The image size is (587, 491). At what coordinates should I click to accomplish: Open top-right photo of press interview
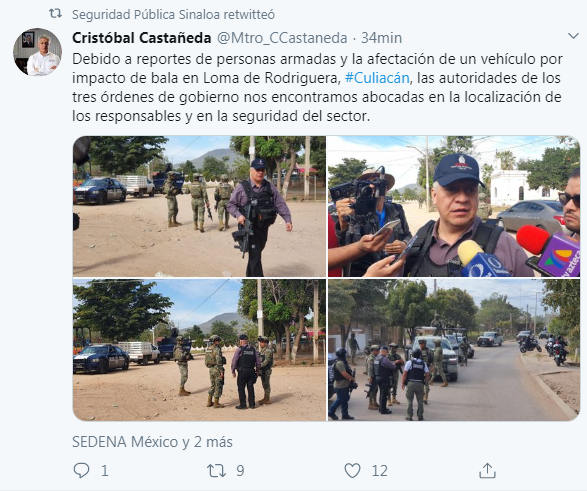pyautogui.click(x=454, y=206)
